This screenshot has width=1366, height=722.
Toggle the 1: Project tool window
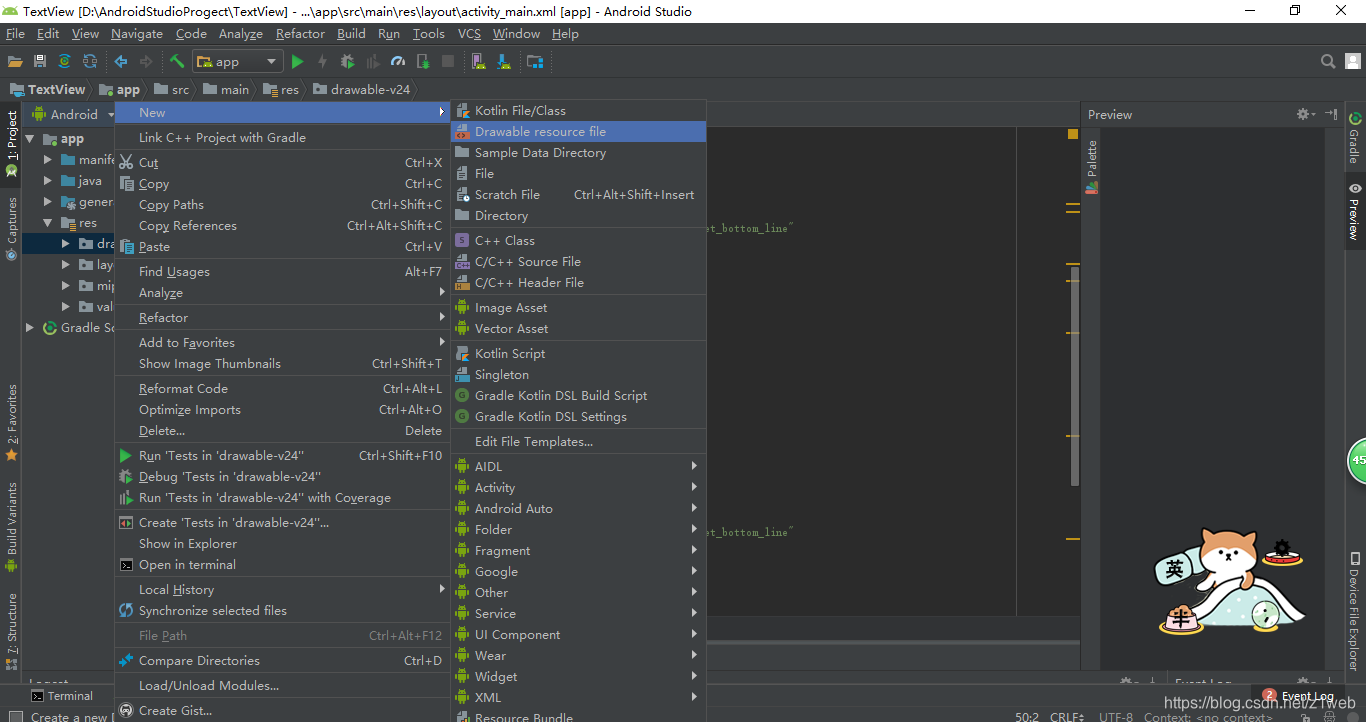click(11, 143)
